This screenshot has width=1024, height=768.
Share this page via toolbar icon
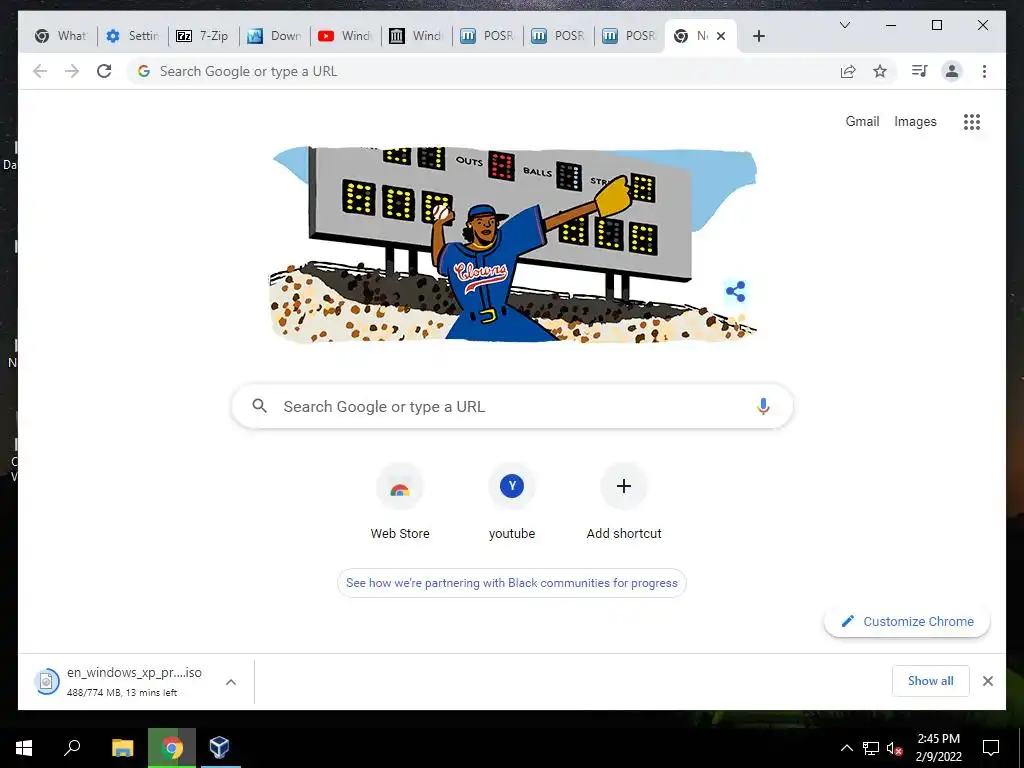point(848,71)
